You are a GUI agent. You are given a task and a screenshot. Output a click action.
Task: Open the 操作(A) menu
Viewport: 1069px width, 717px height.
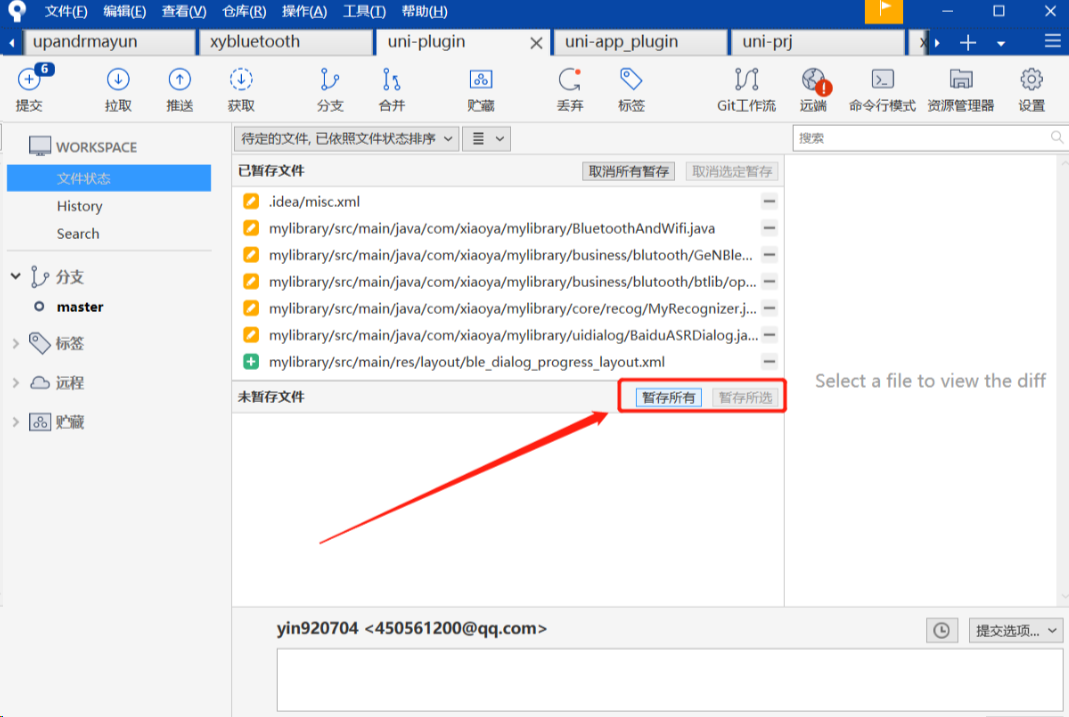click(x=304, y=12)
